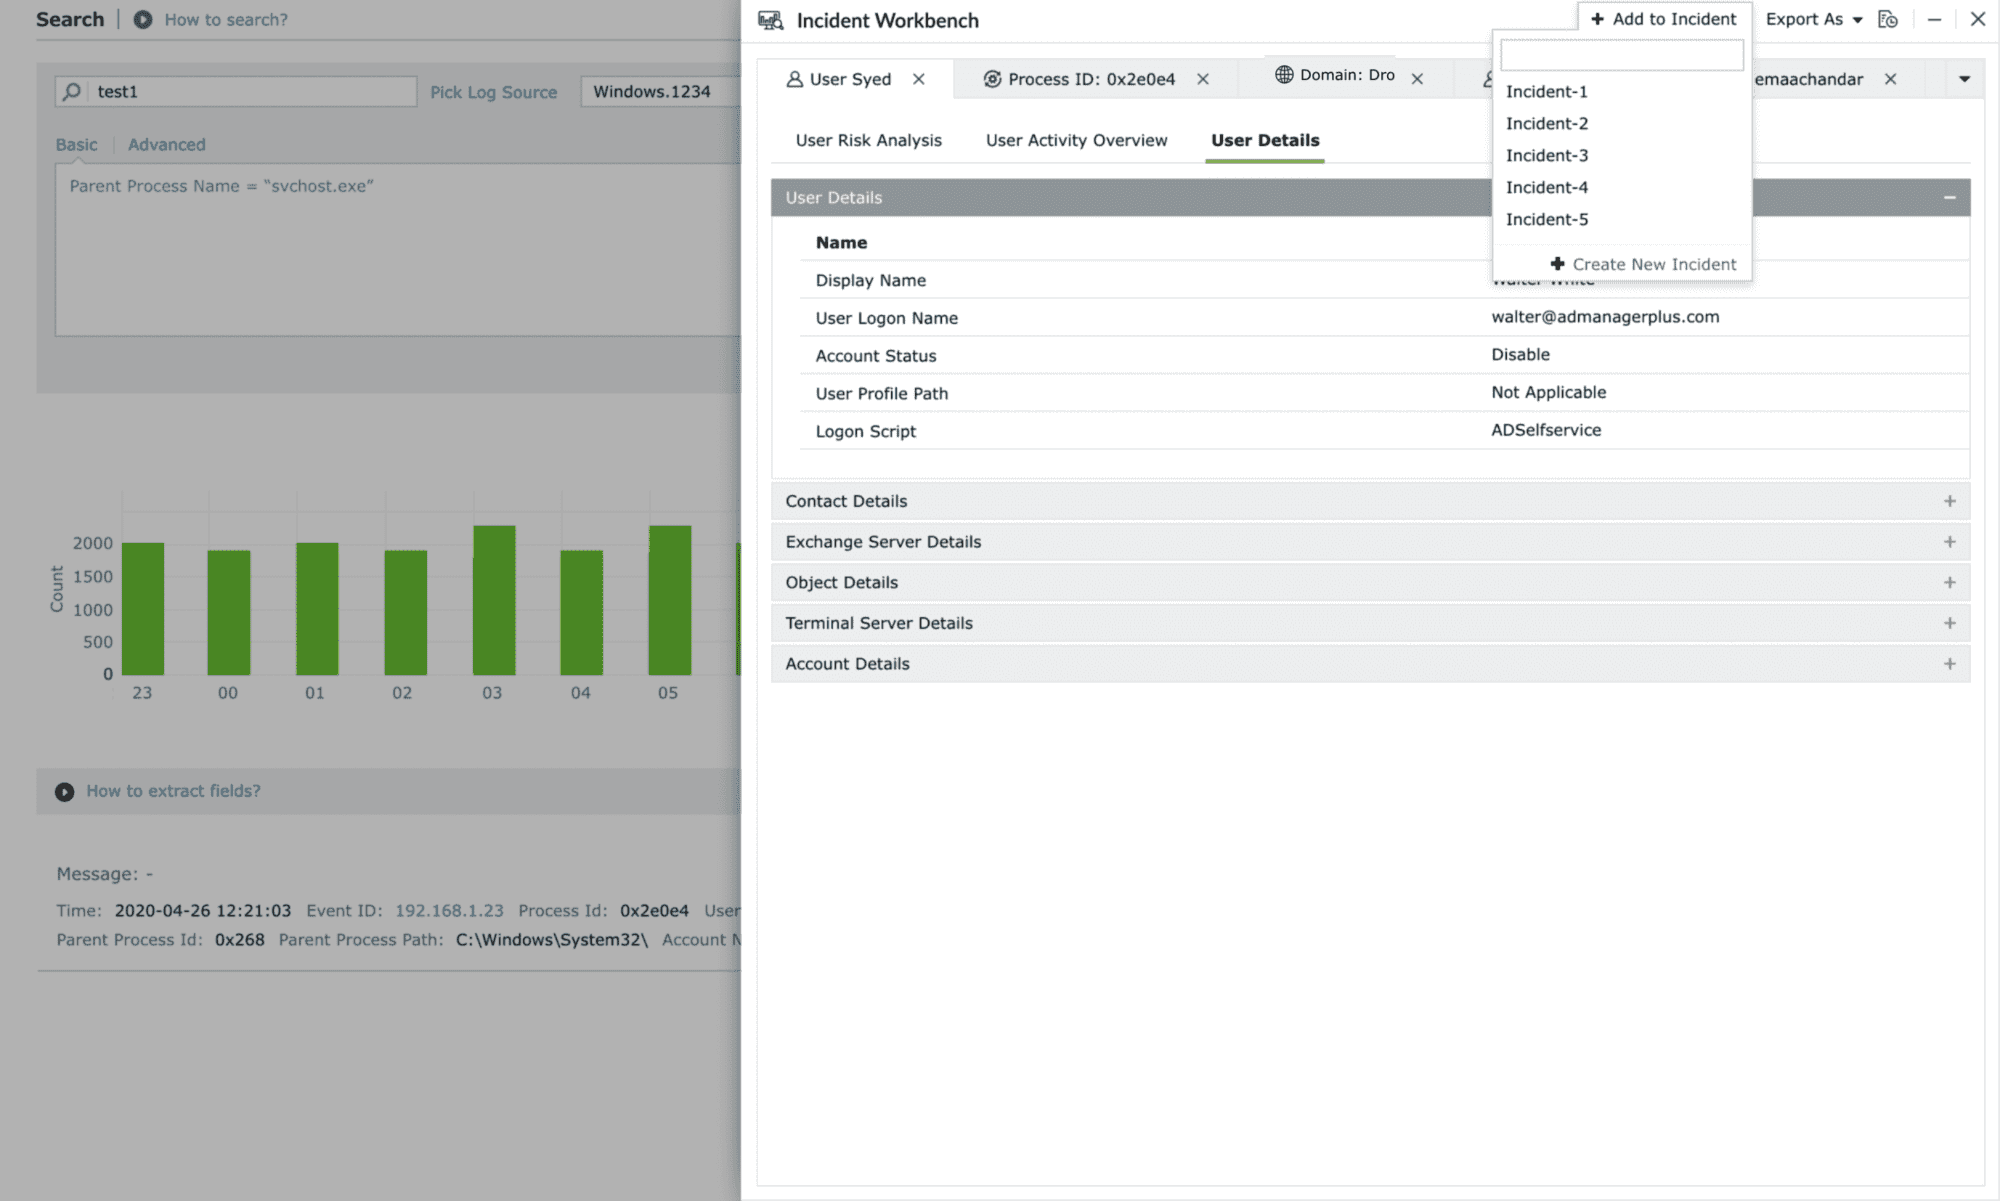Click the Add to Incident button
The image size is (2000, 1201).
(1664, 19)
